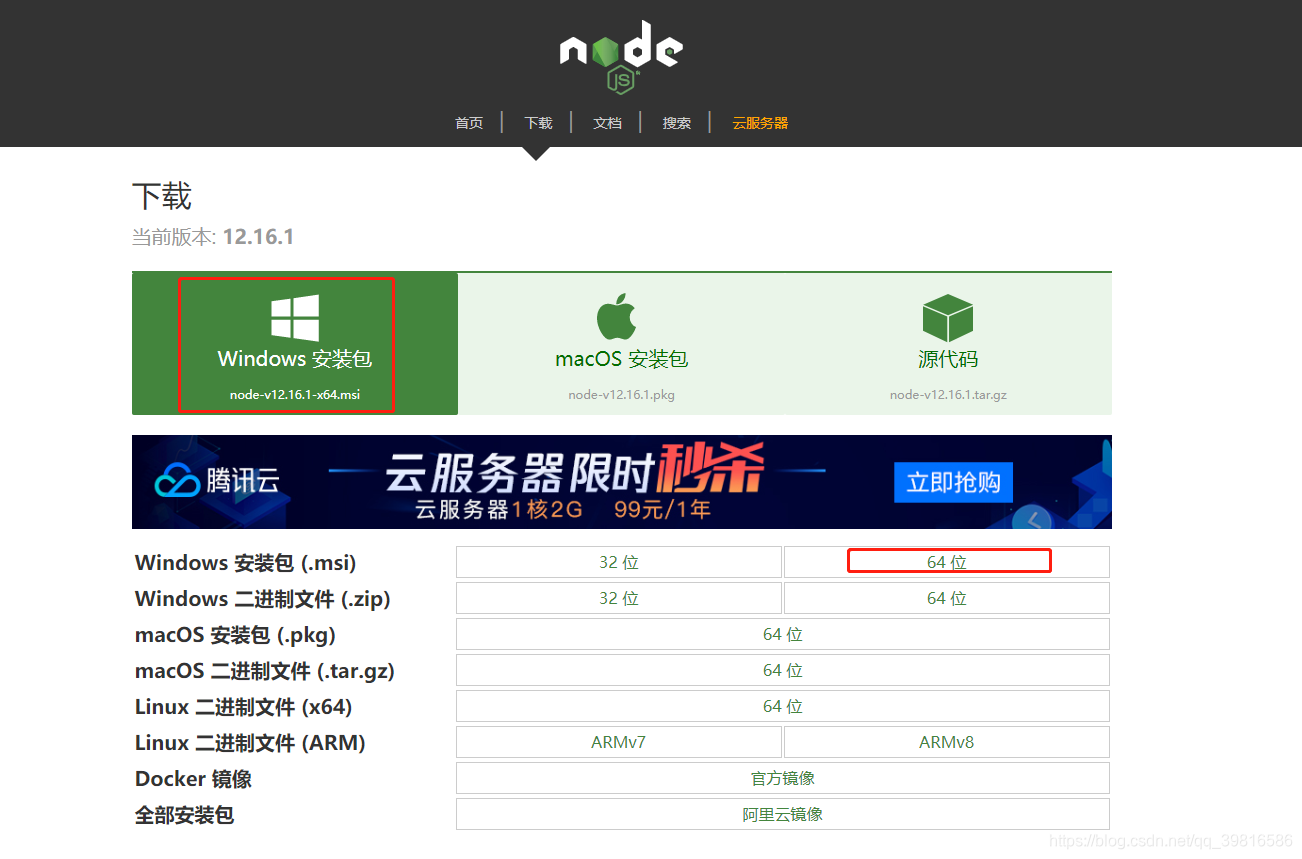This screenshot has height=859, width=1302.
Task: Click the Tencent Cloud logo in banner
Action: coord(217,482)
